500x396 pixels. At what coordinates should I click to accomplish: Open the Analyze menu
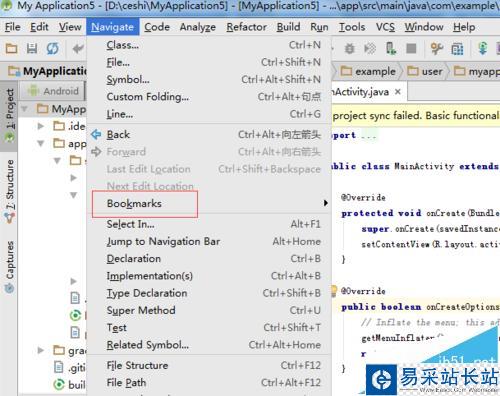click(x=198, y=27)
